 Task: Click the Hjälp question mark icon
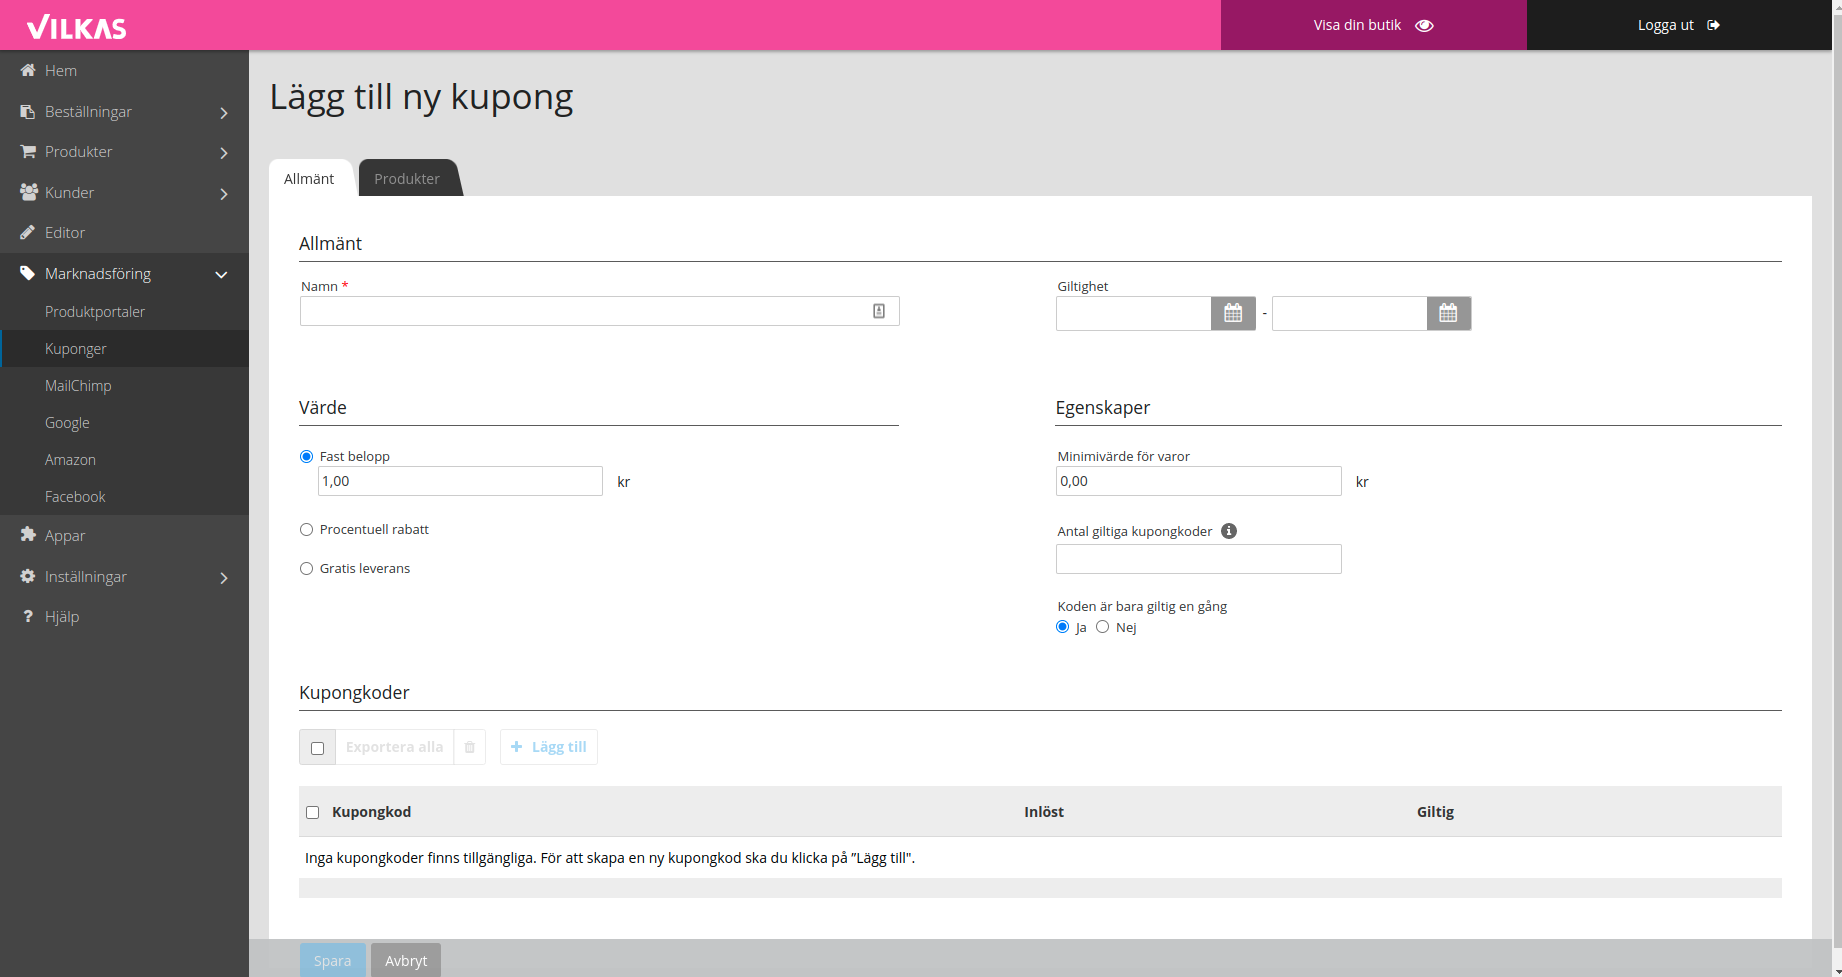pyautogui.click(x=28, y=616)
